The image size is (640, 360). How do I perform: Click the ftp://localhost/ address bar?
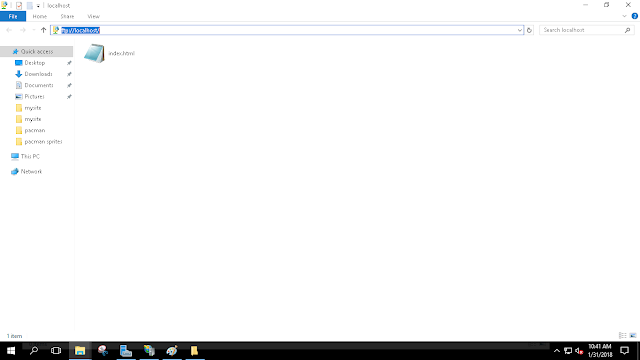pyautogui.click(x=287, y=30)
